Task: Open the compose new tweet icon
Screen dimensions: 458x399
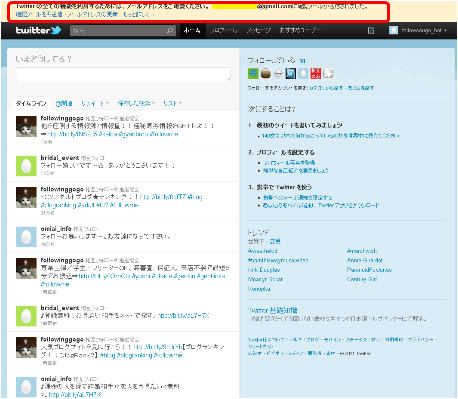Action: 371,31
